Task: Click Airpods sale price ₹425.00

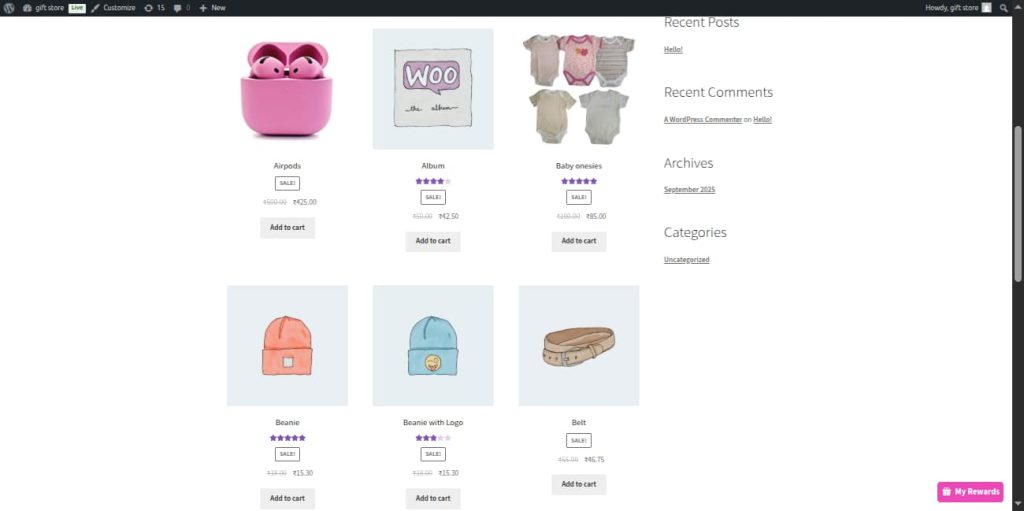Action: (x=304, y=202)
